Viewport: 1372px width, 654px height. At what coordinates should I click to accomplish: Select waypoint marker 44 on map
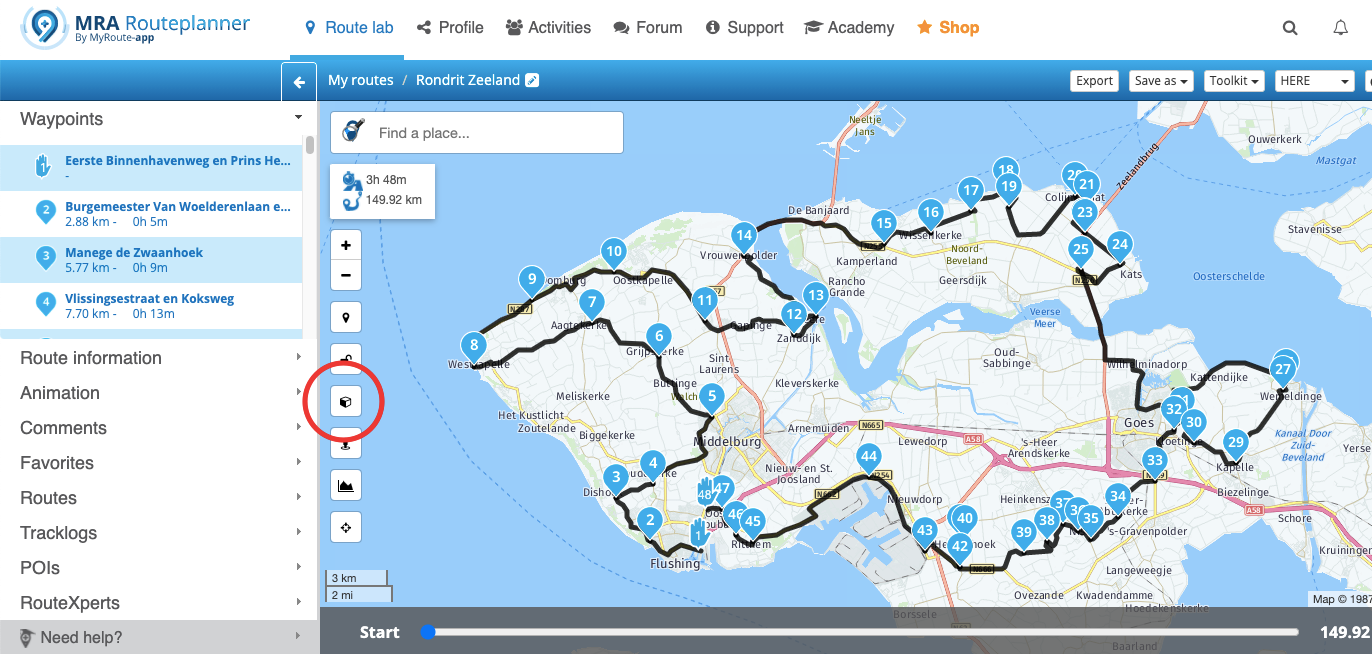click(869, 460)
